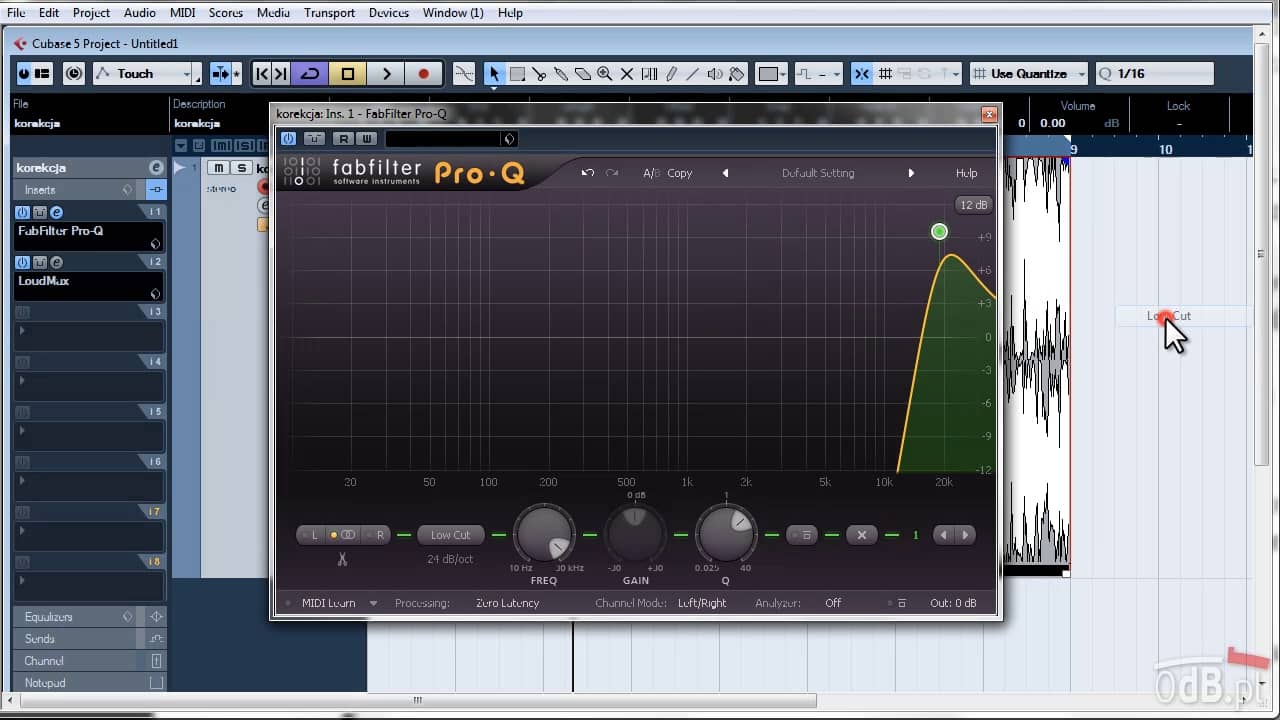Open the Devices menu
The width and height of the screenshot is (1280, 720).
click(x=388, y=12)
